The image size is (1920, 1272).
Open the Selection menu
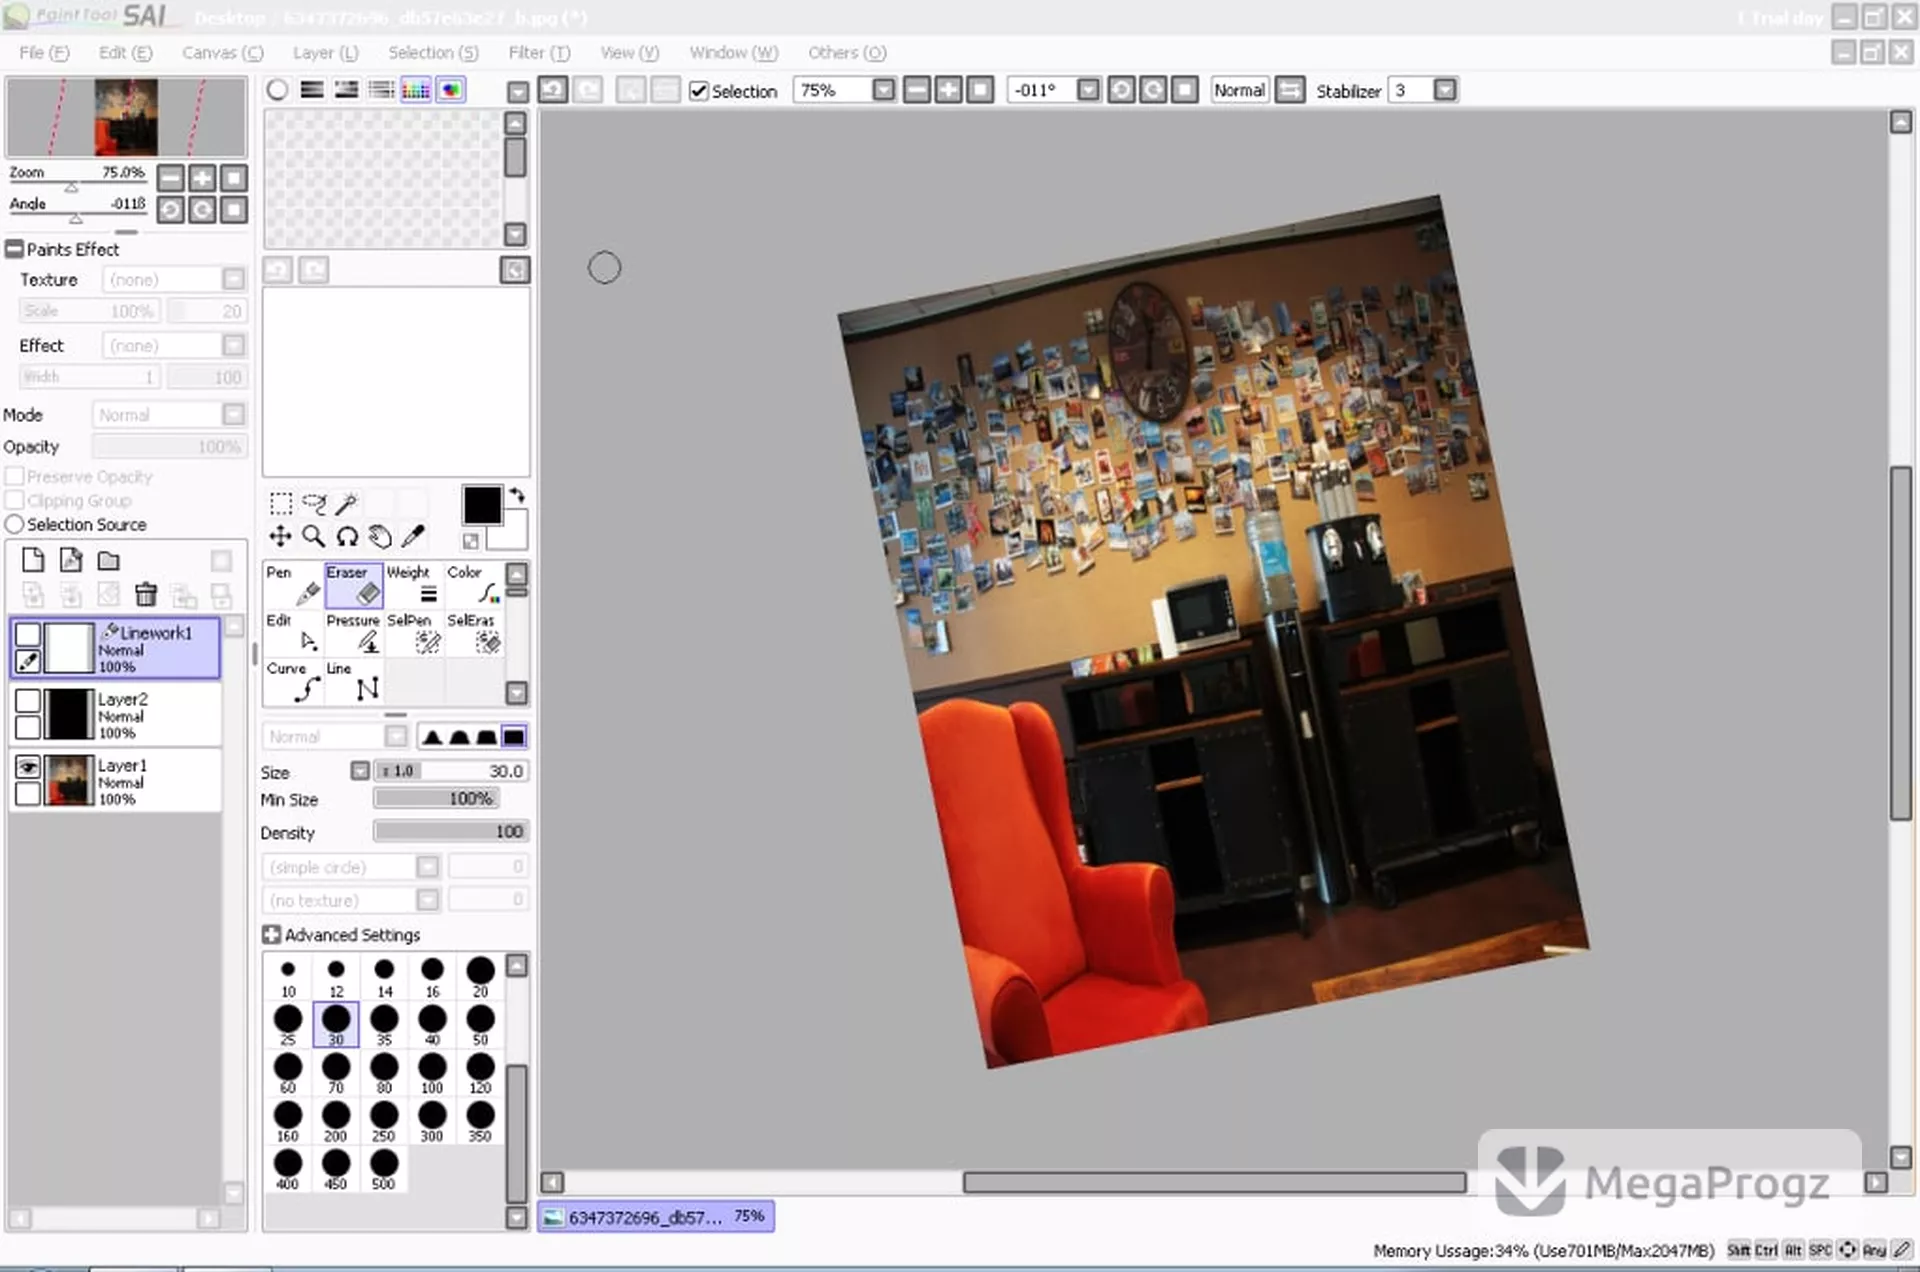(433, 53)
